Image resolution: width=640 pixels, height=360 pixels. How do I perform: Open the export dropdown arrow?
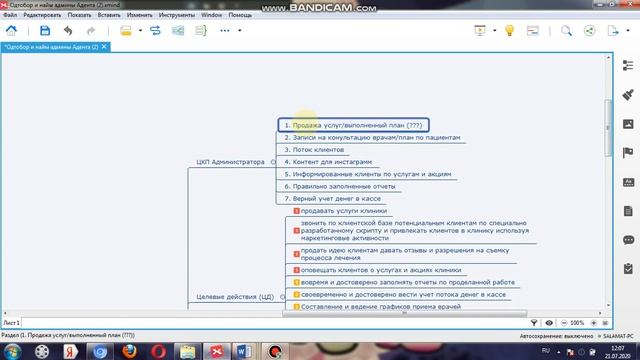tap(628, 31)
